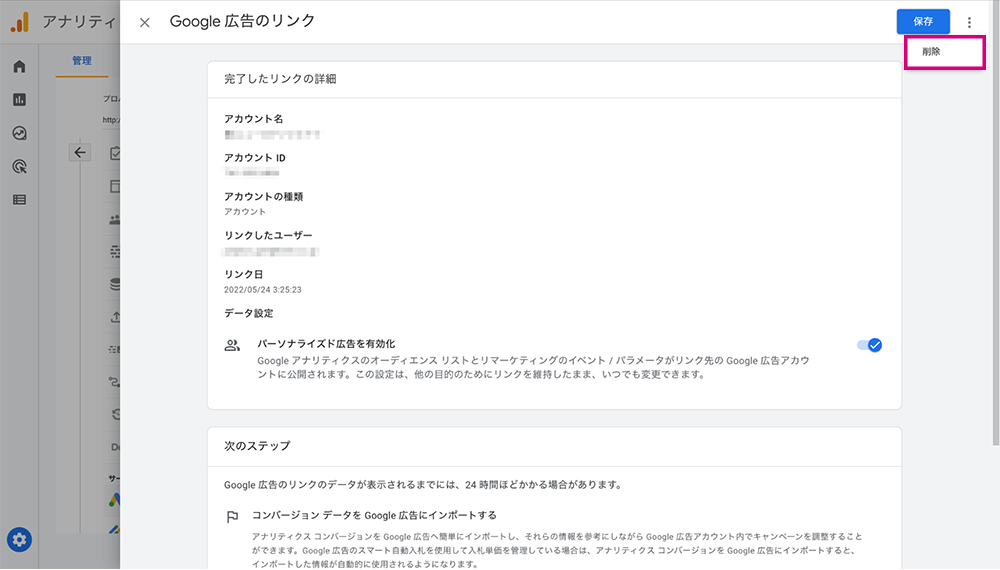Click the back arrow button in admin column
This screenshot has height=570, width=1000.
tap(80, 152)
